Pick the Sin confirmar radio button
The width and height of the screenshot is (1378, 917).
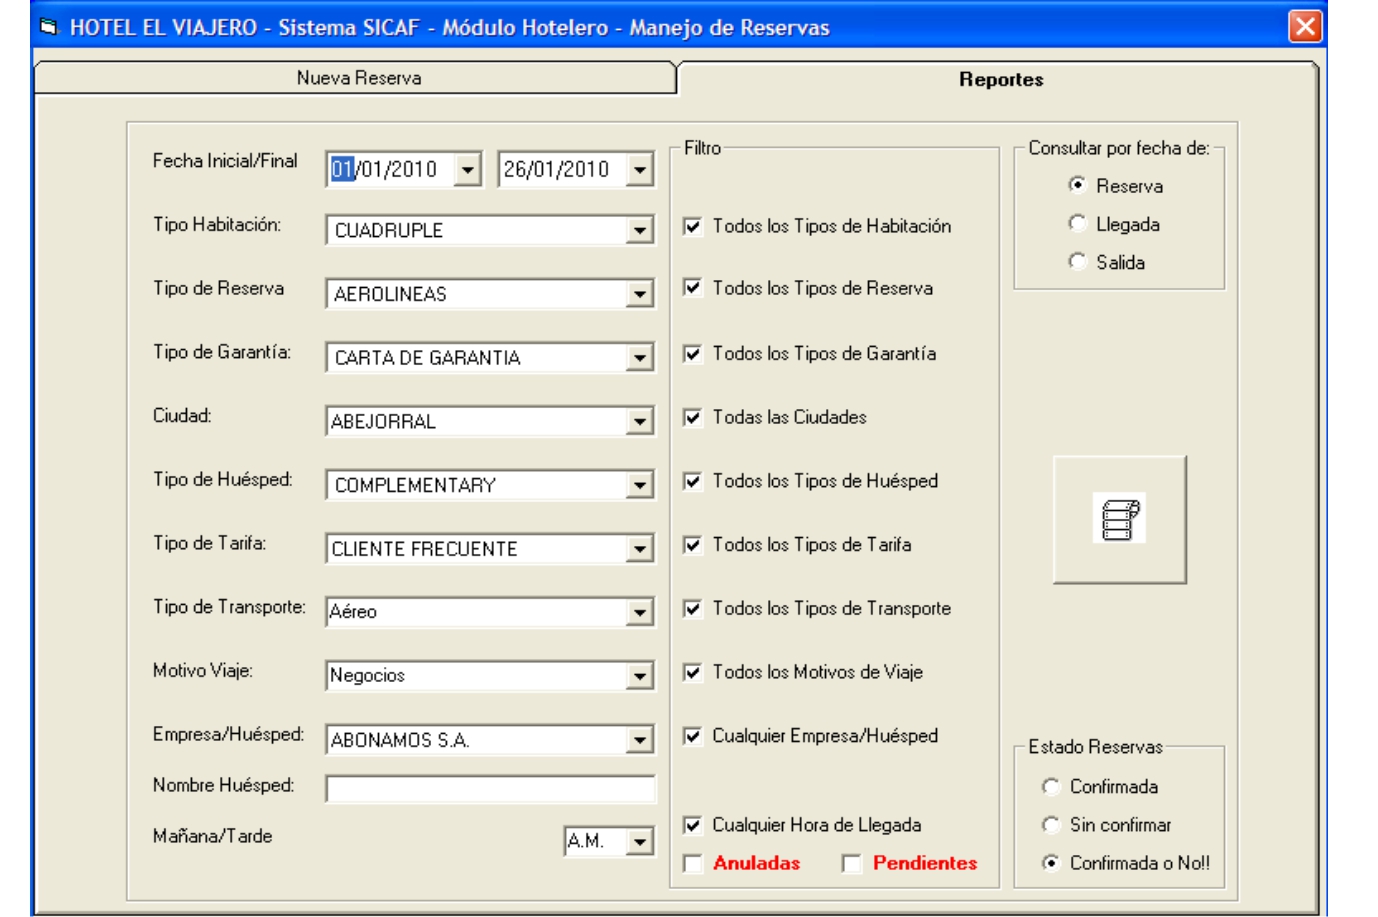coord(1050,825)
